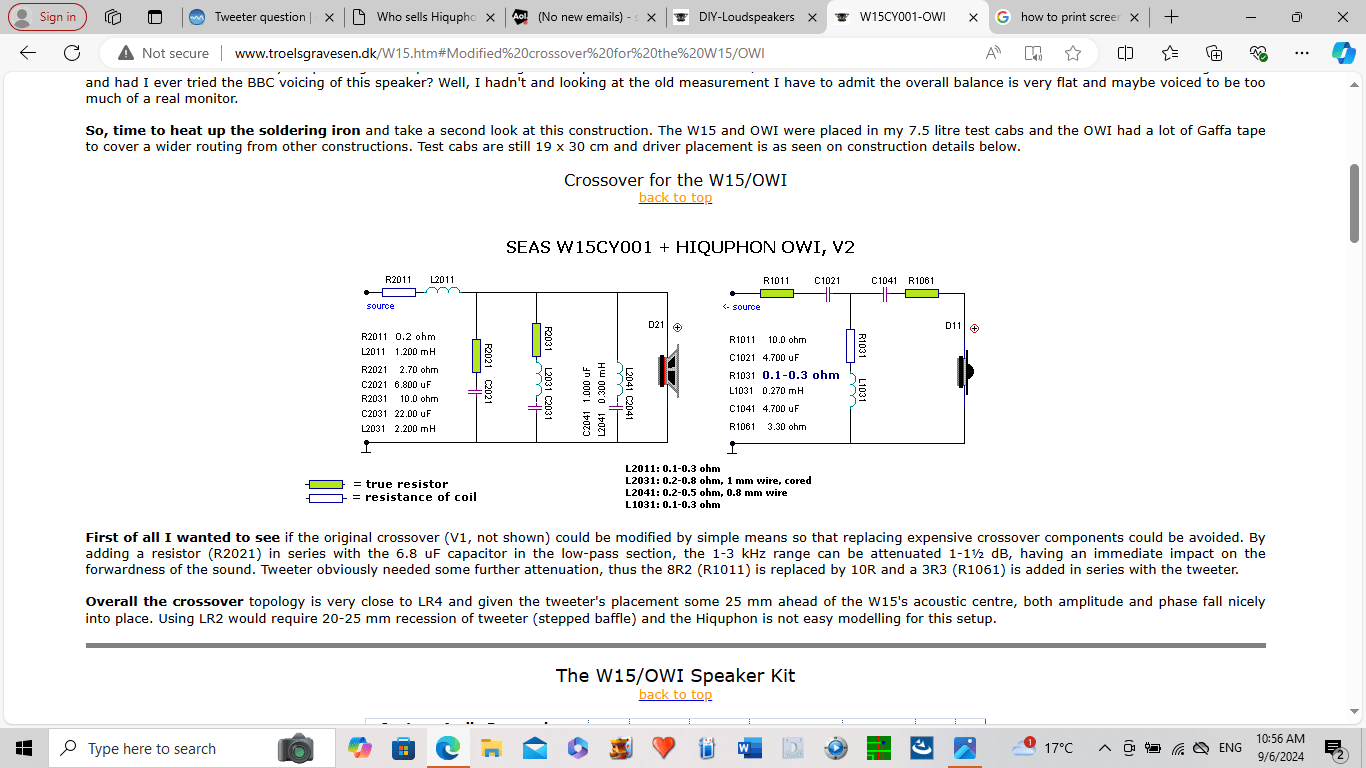Open the Photos app in taskbar
The height and width of the screenshot is (768, 1366).
[x=964, y=748]
